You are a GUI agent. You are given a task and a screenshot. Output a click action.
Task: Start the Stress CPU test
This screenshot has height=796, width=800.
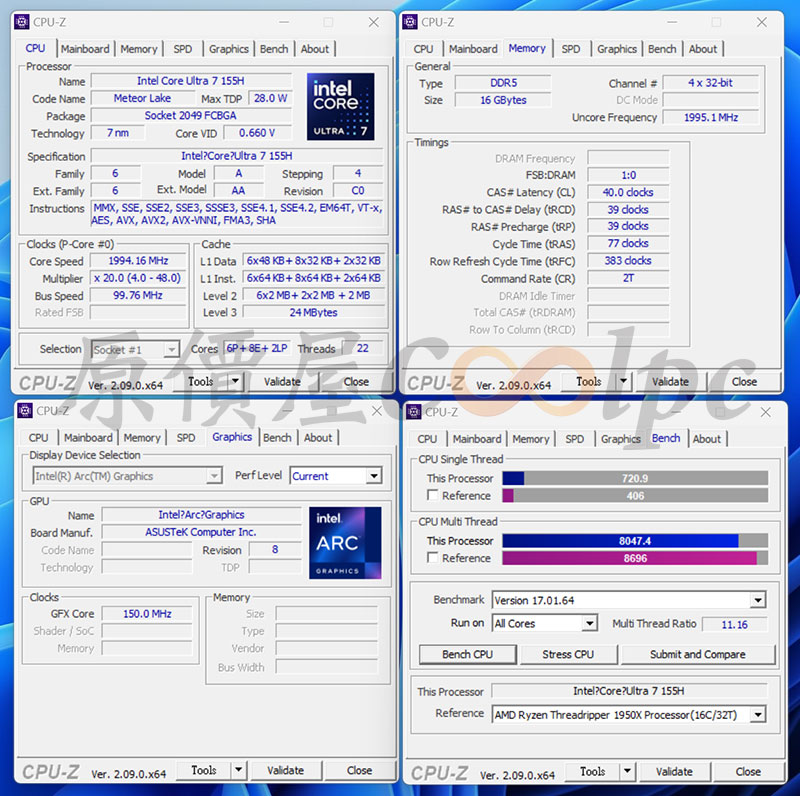coord(568,654)
